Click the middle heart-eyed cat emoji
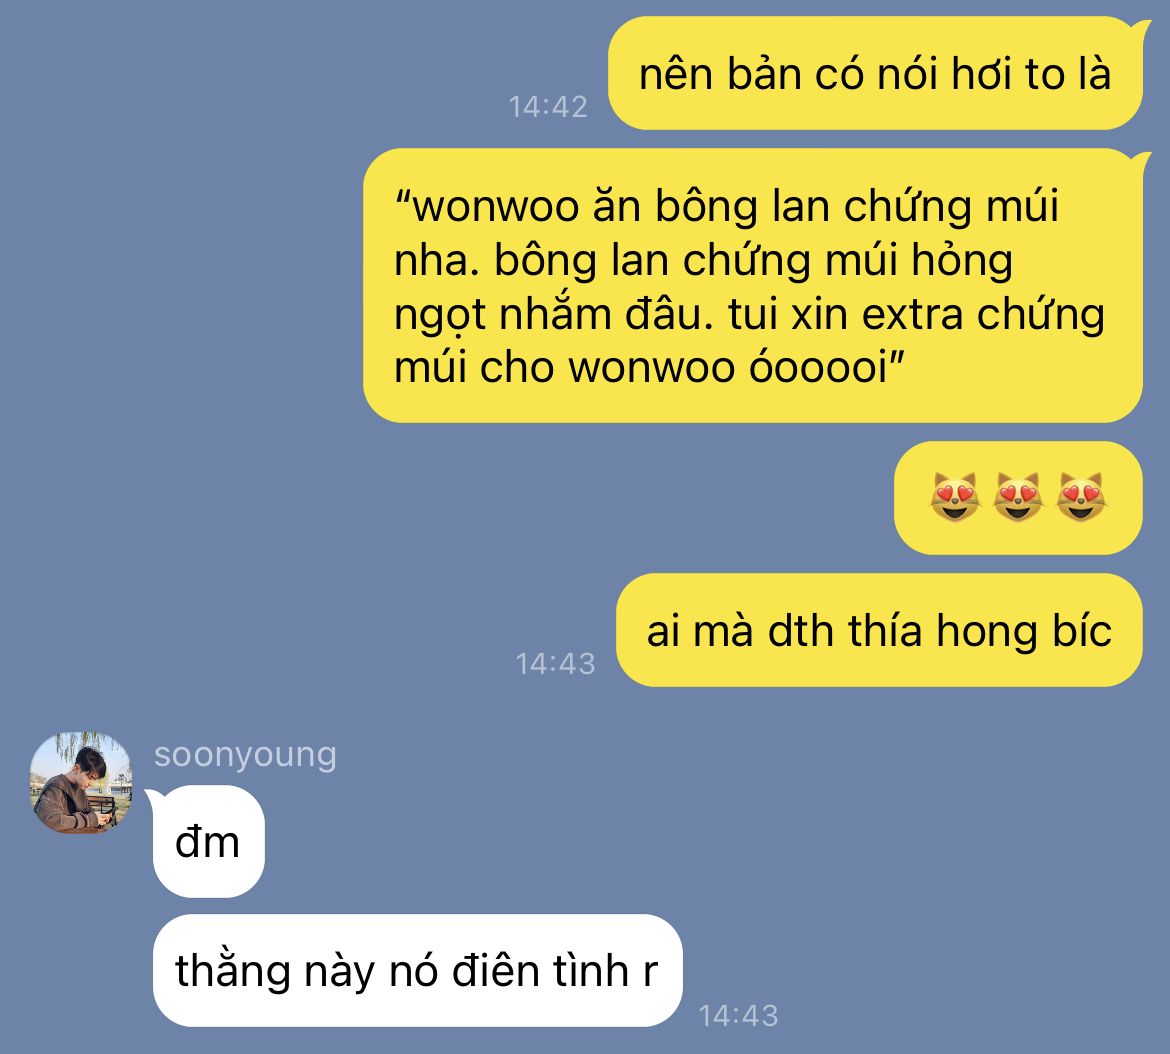The width and height of the screenshot is (1170, 1054). pyautogui.click(x=1019, y=497)
